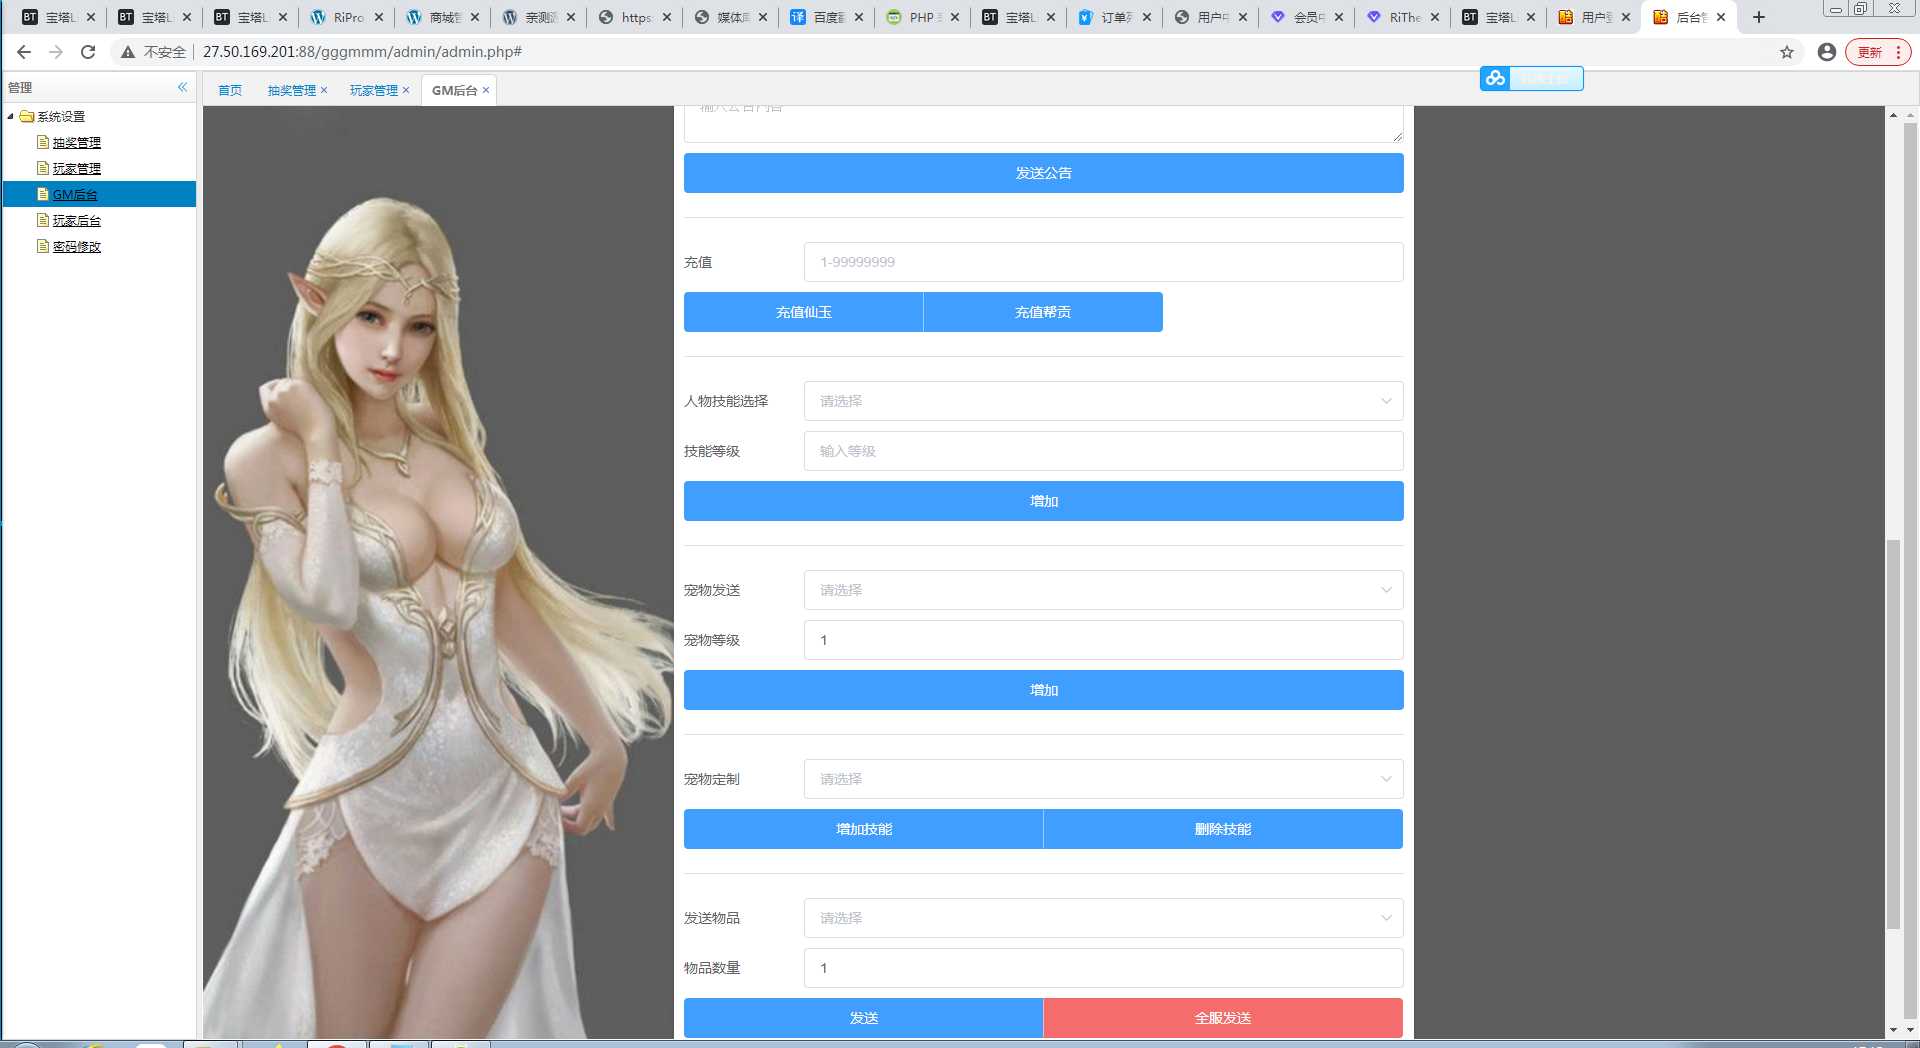The width and height of the screenshot is (1920, 1048).
Task: Reload the current admin page
Action: [x=88, y=52]
